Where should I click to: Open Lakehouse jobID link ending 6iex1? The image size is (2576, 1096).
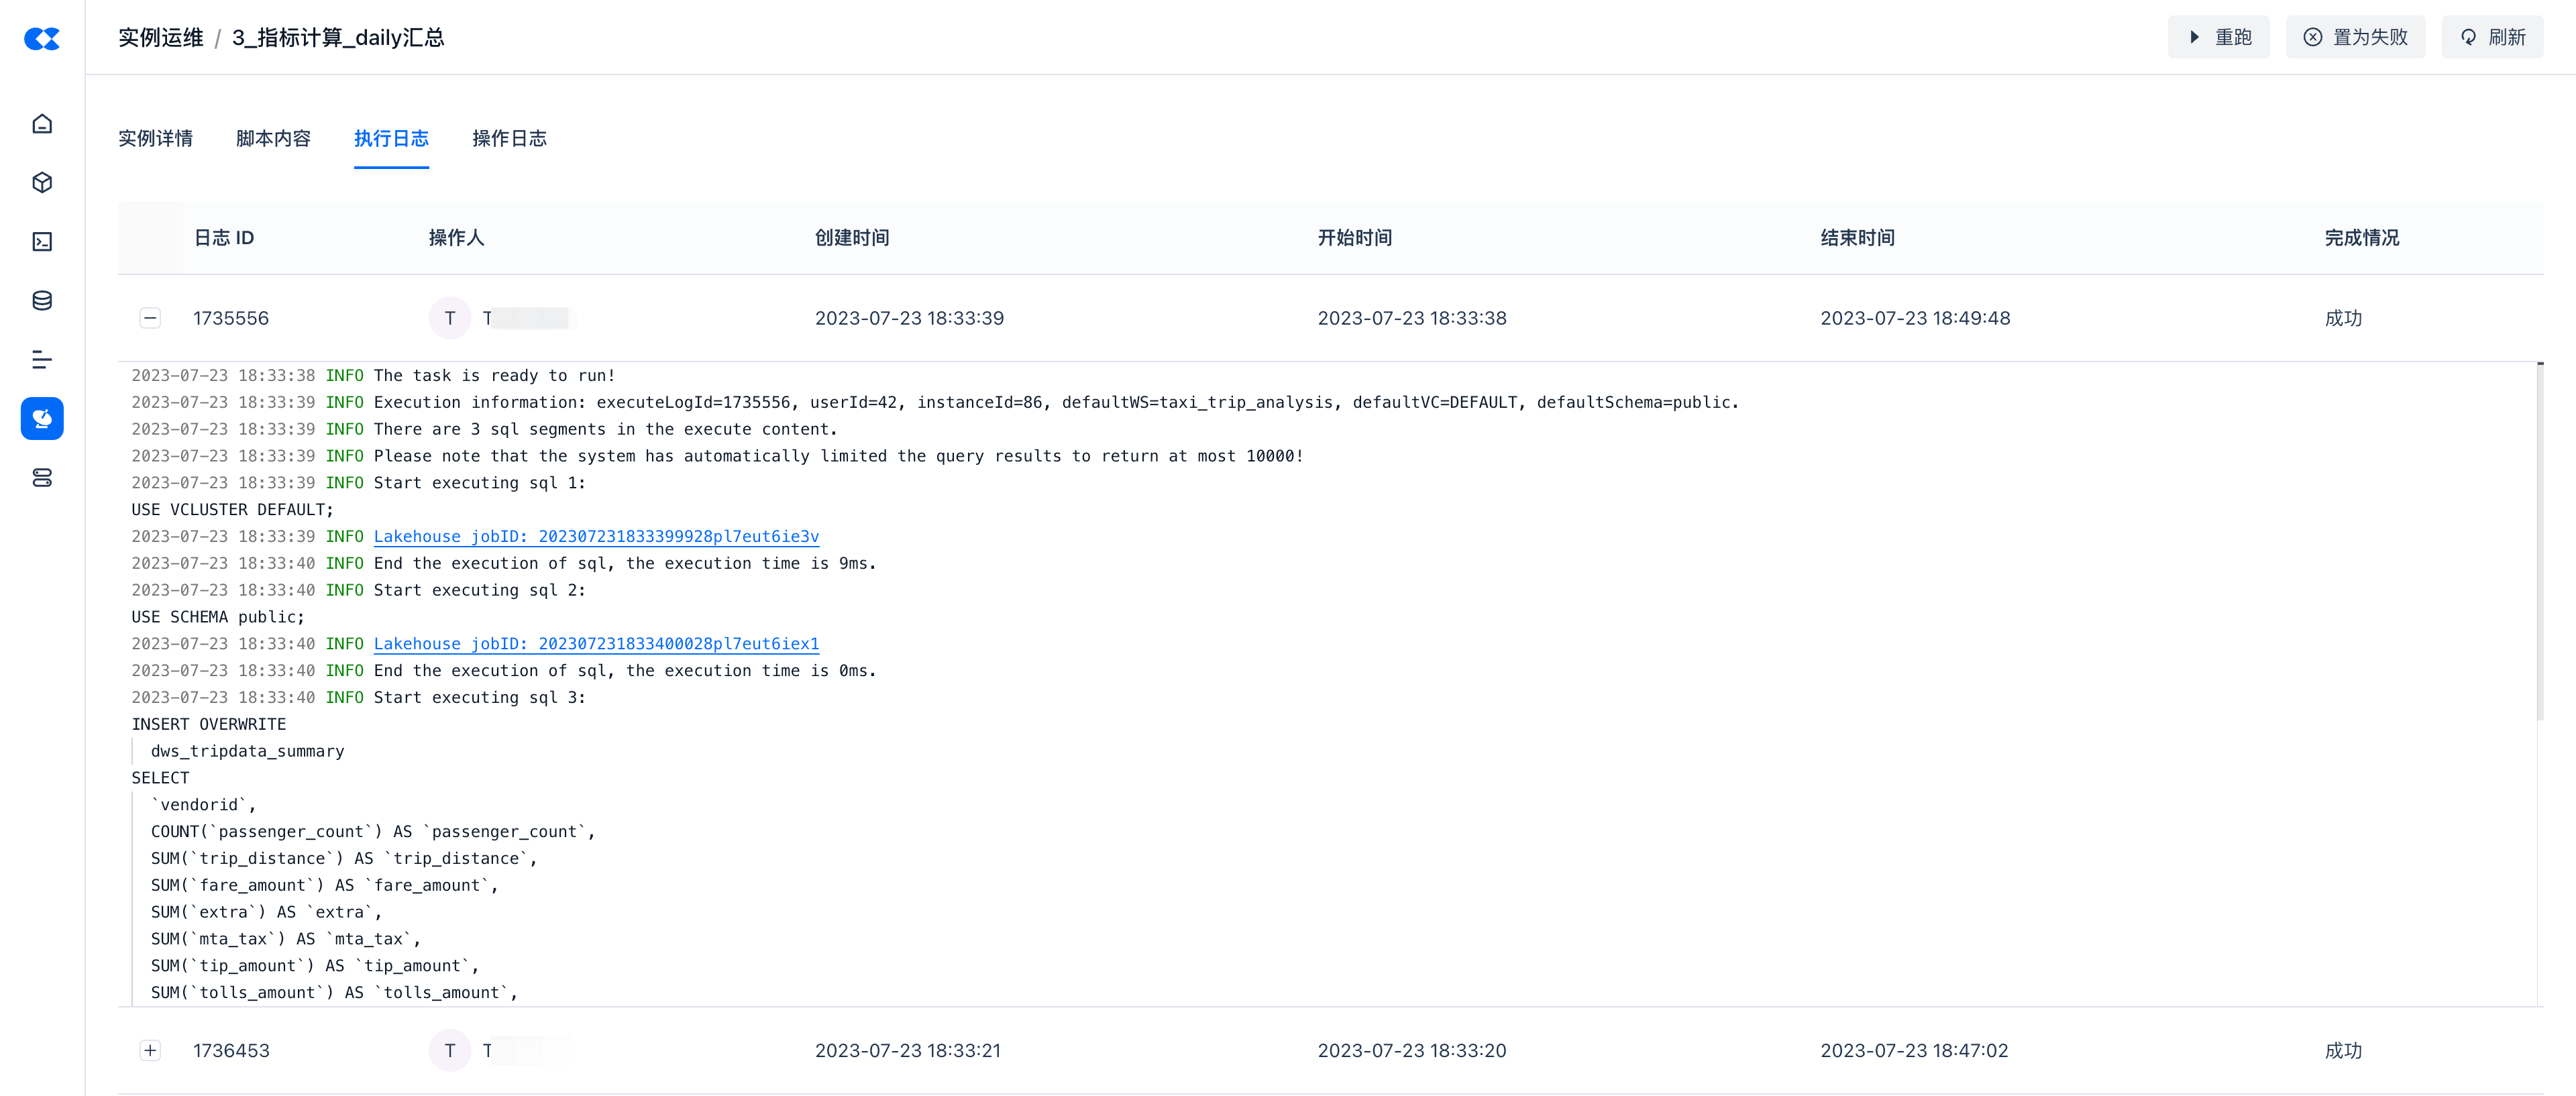click(x=596, y=644)
